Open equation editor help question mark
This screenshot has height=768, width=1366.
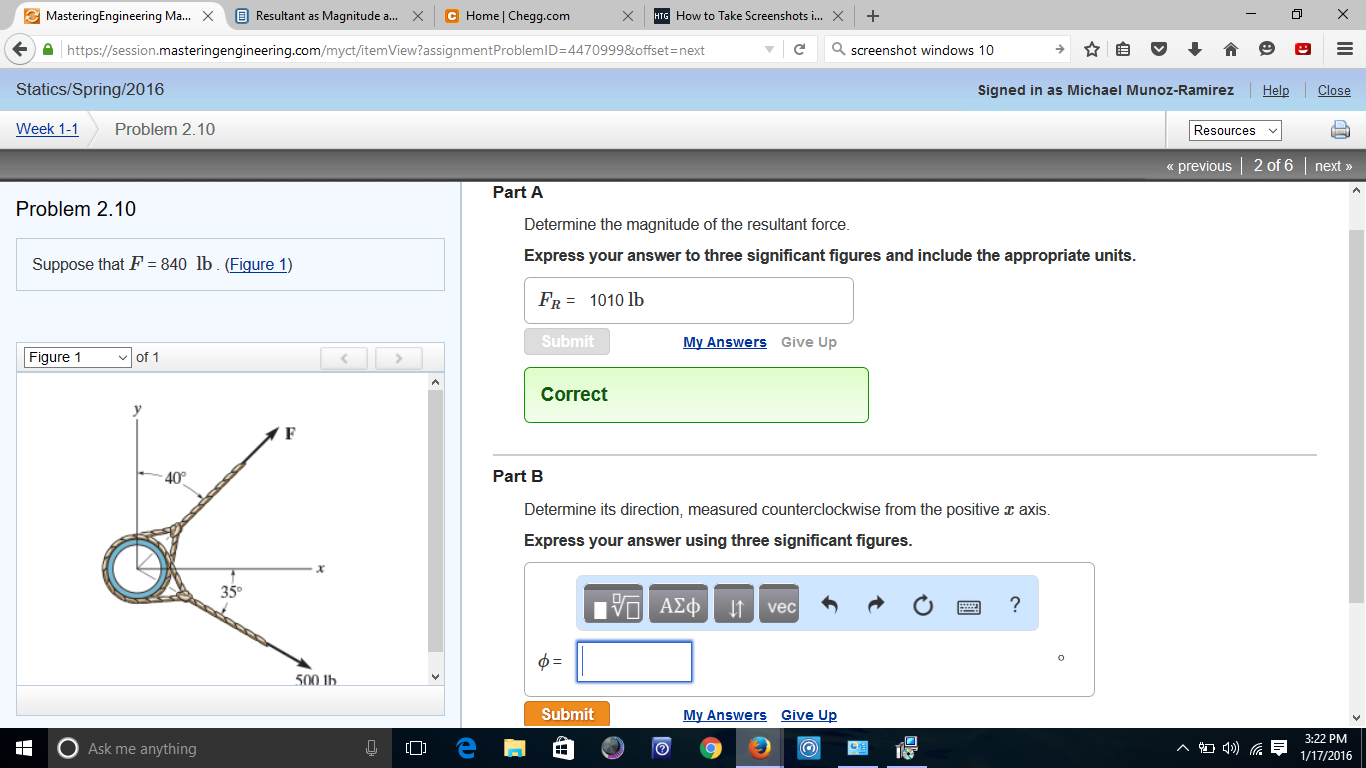(x=1015, y=605)
